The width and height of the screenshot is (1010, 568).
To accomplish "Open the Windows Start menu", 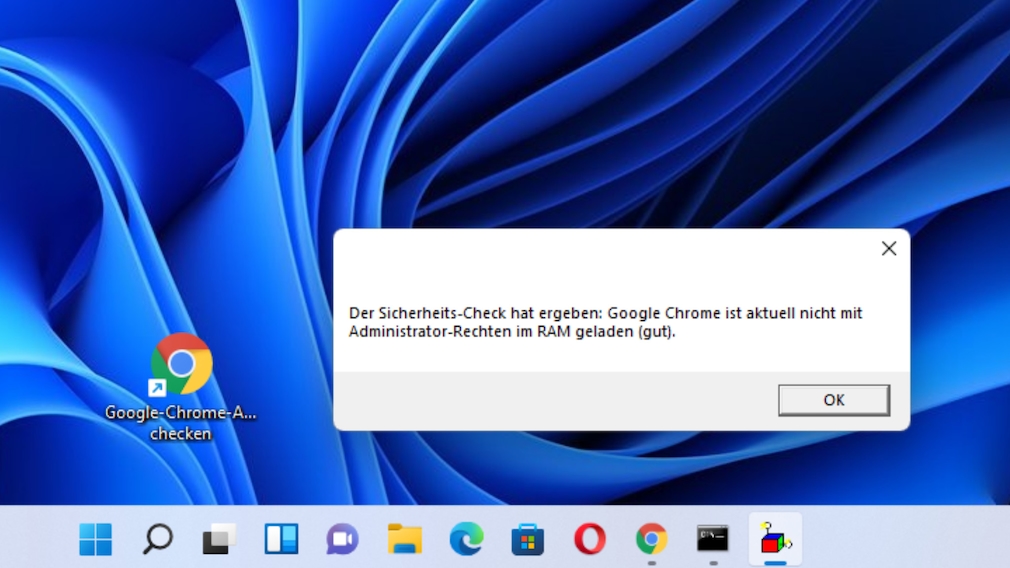I will [96, 540].
